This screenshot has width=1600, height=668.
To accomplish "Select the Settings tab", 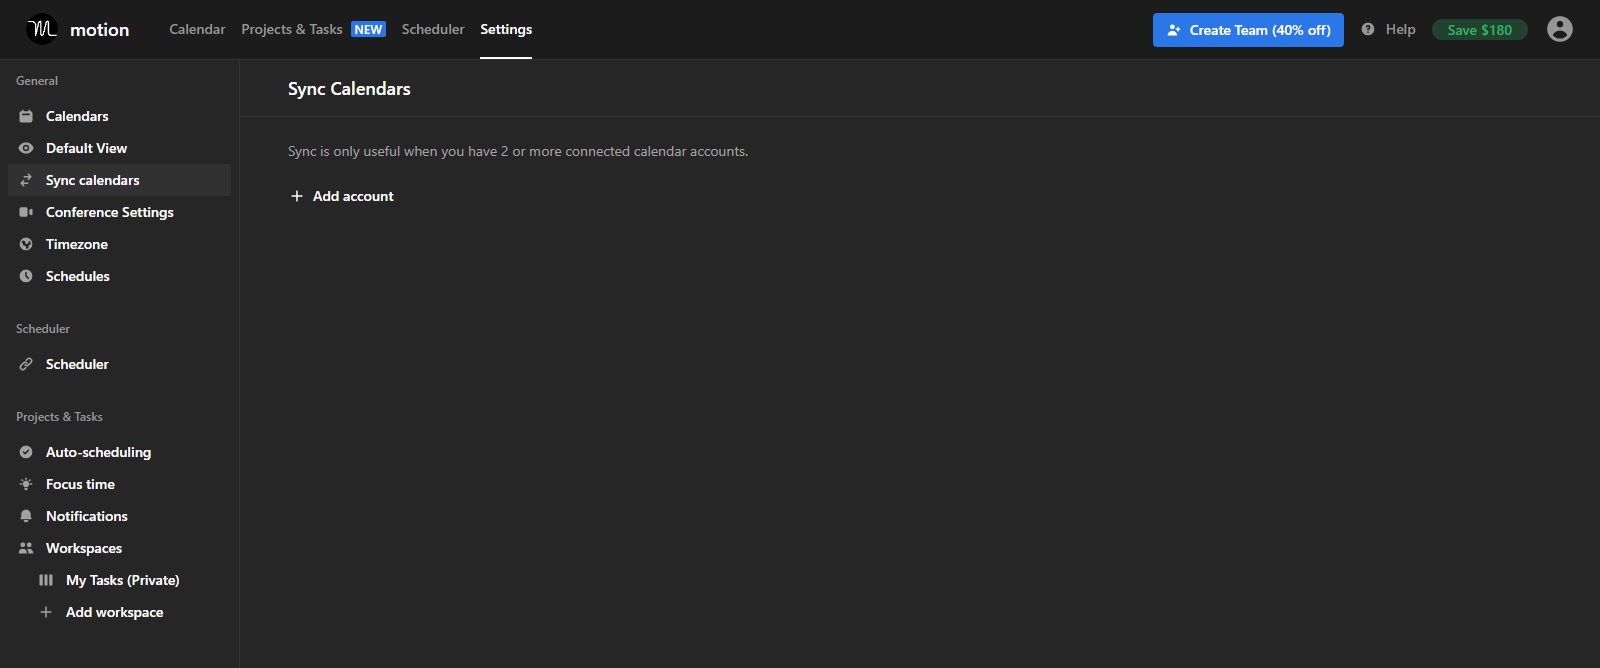I will click(x=506, y=29).
